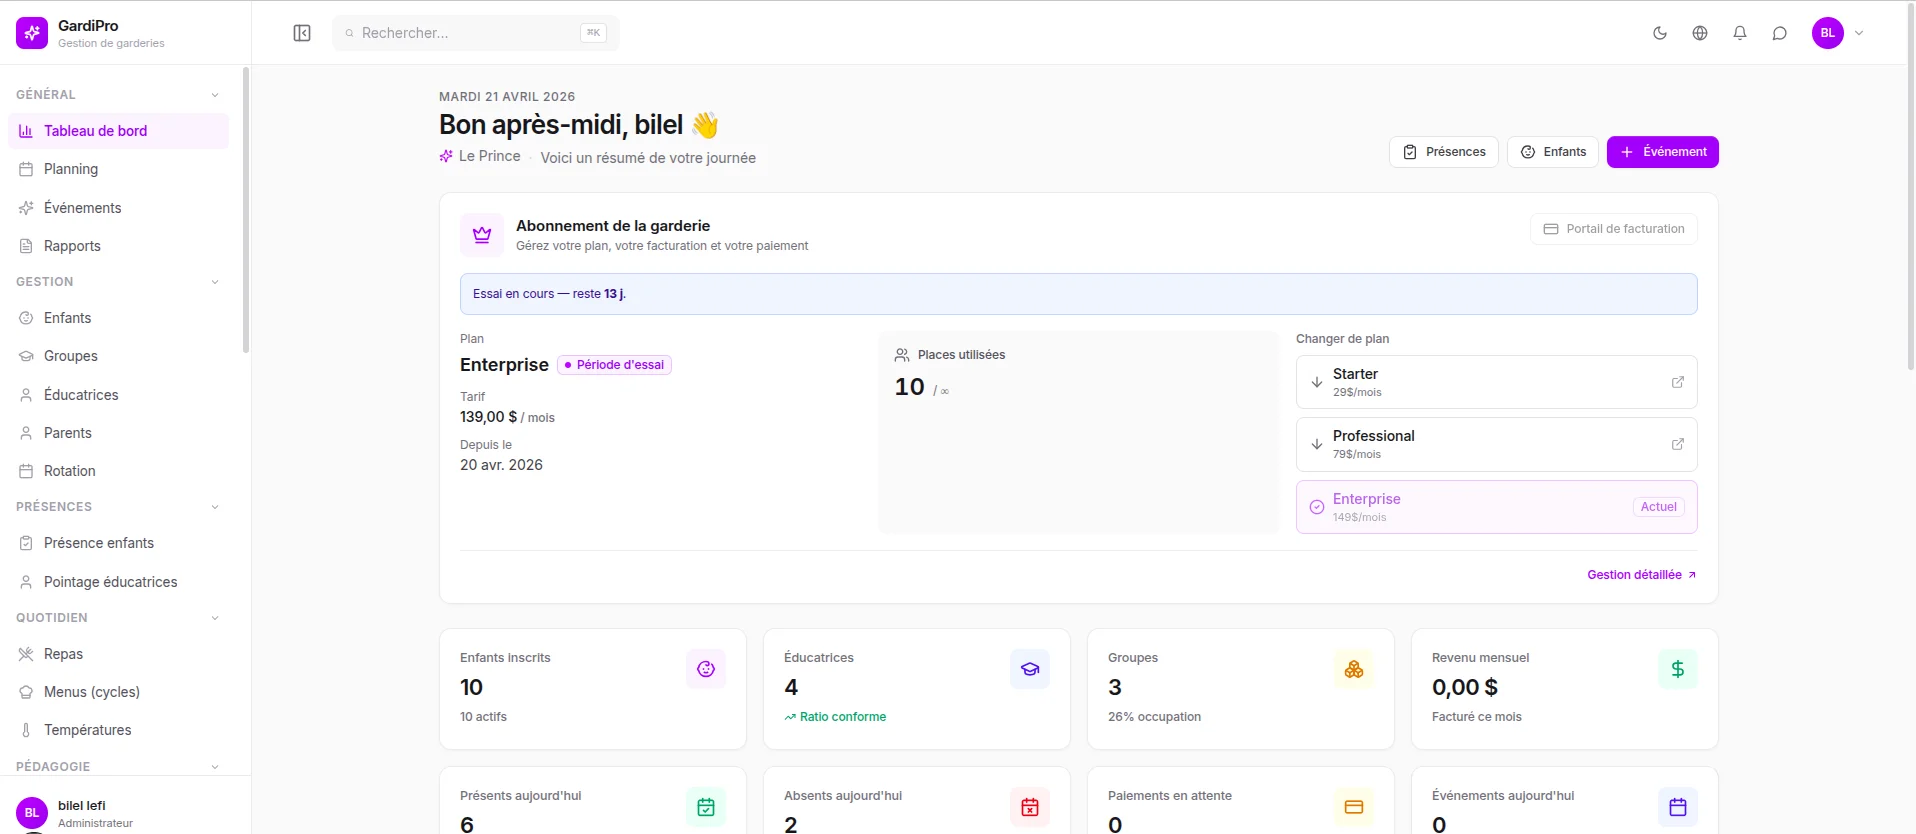Image resolution: width=1916 pixels, height=834 pixels.
Task: Collapse the sidebar panel toggle
Action: point(302,33)
